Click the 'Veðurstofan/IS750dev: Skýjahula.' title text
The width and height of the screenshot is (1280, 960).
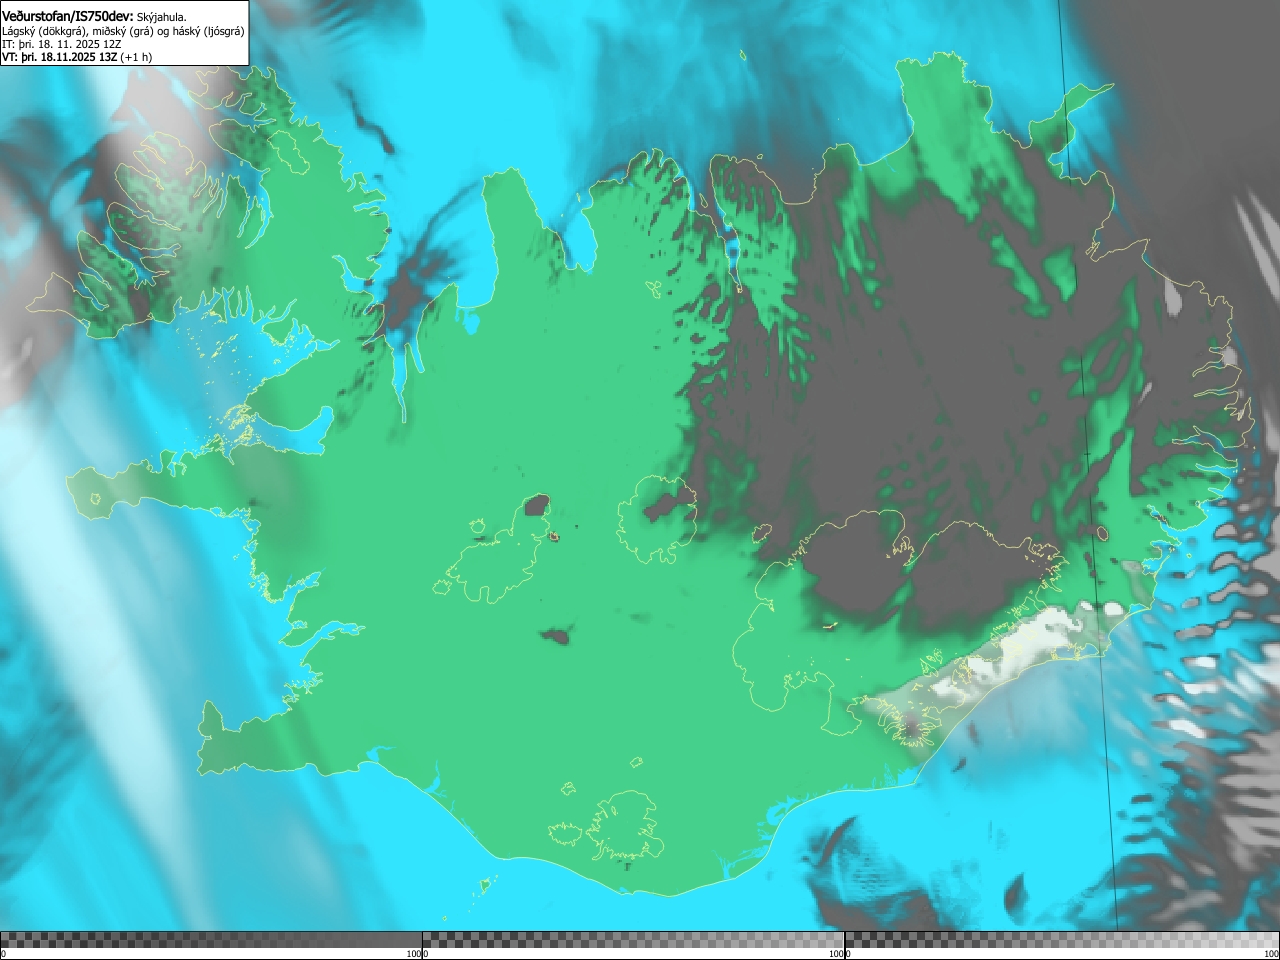click(x=95, y=16)
